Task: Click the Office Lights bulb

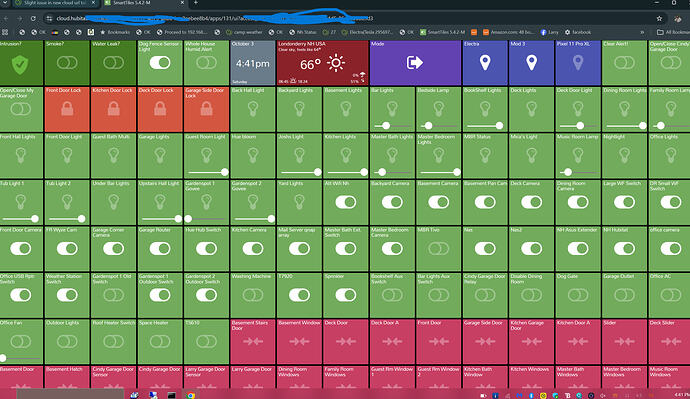Action: point(671,155)
